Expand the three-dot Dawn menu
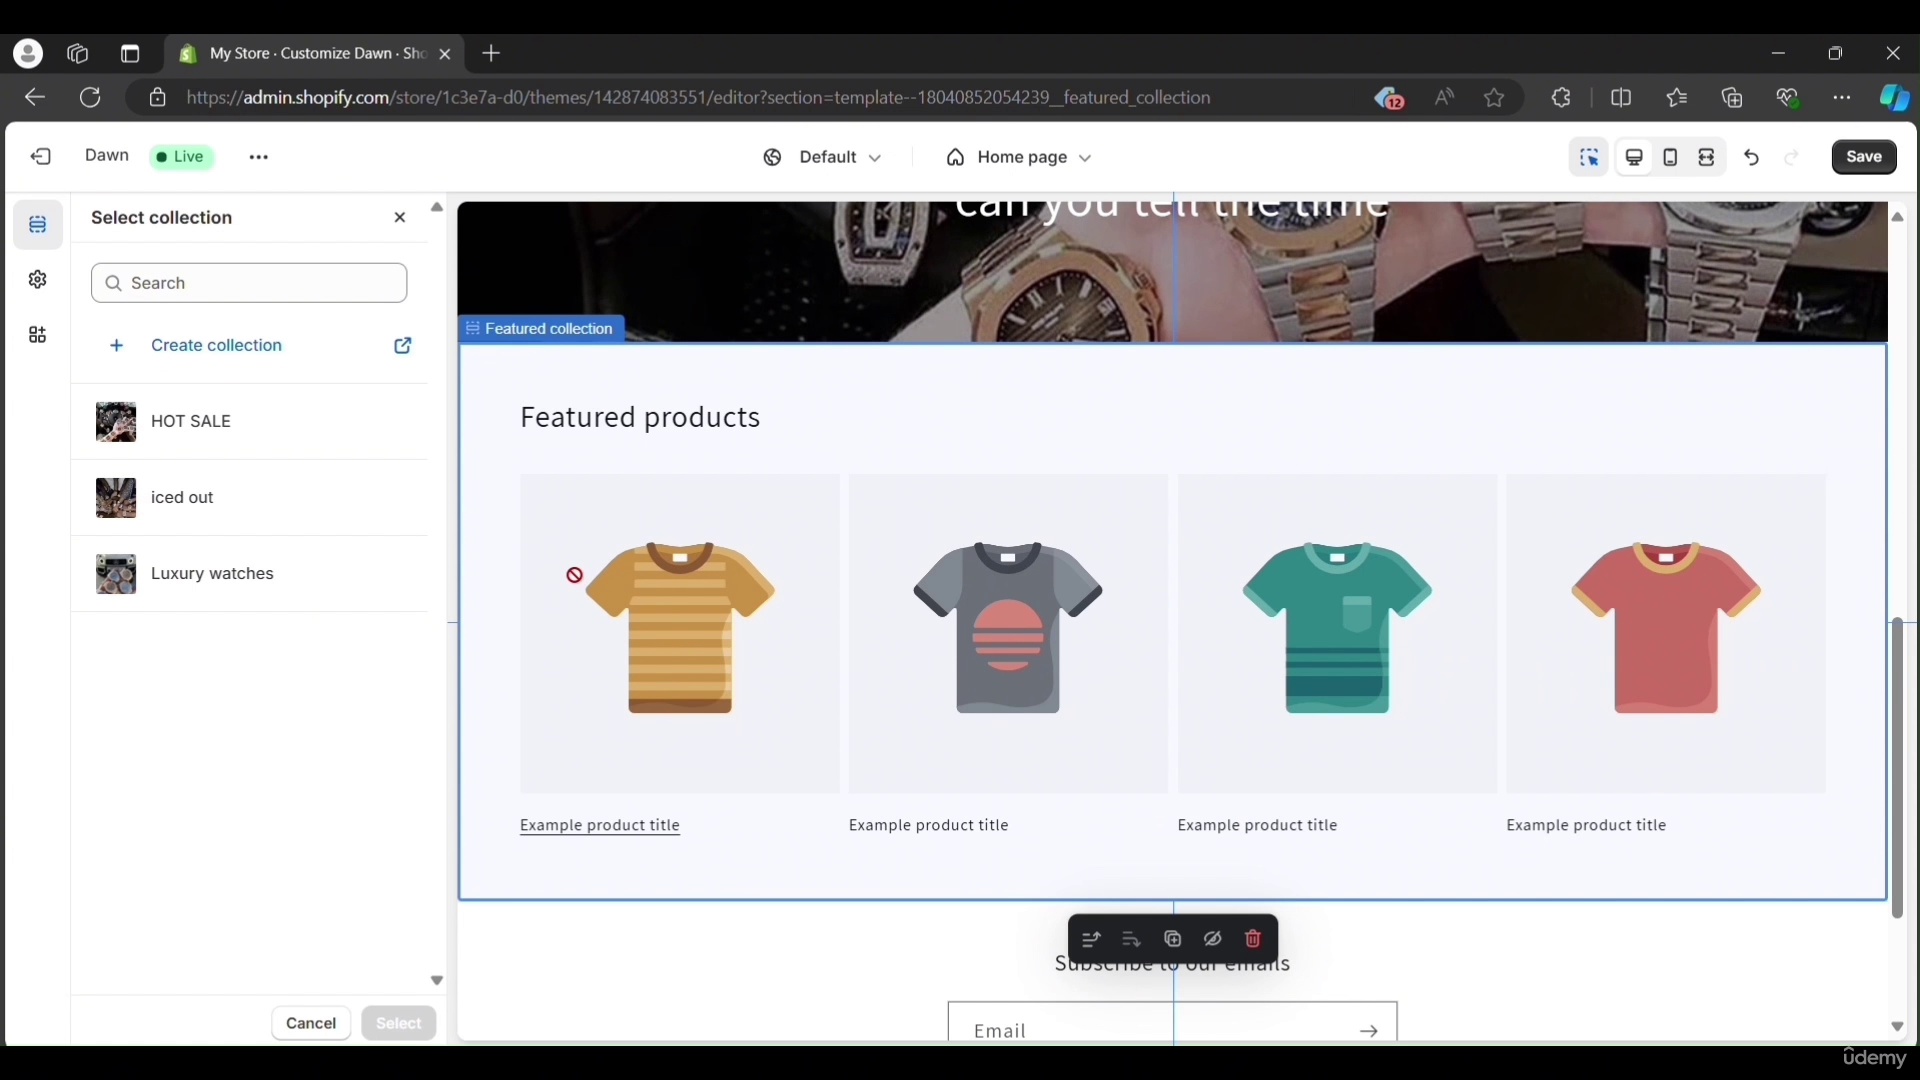 pos(258,156)
